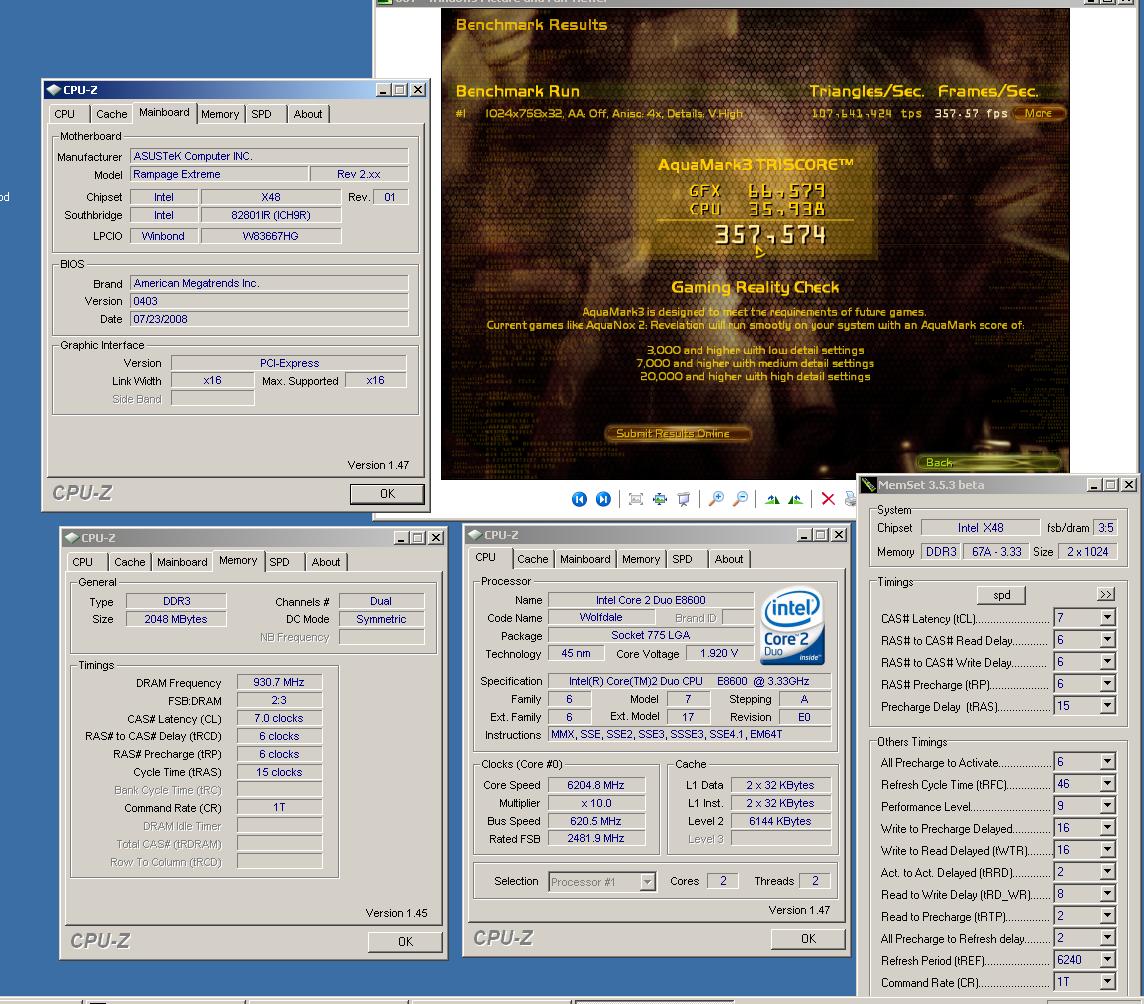Go to the previous image in the viewer
The image size is (1144, 1004).
(x=579, y=499)
